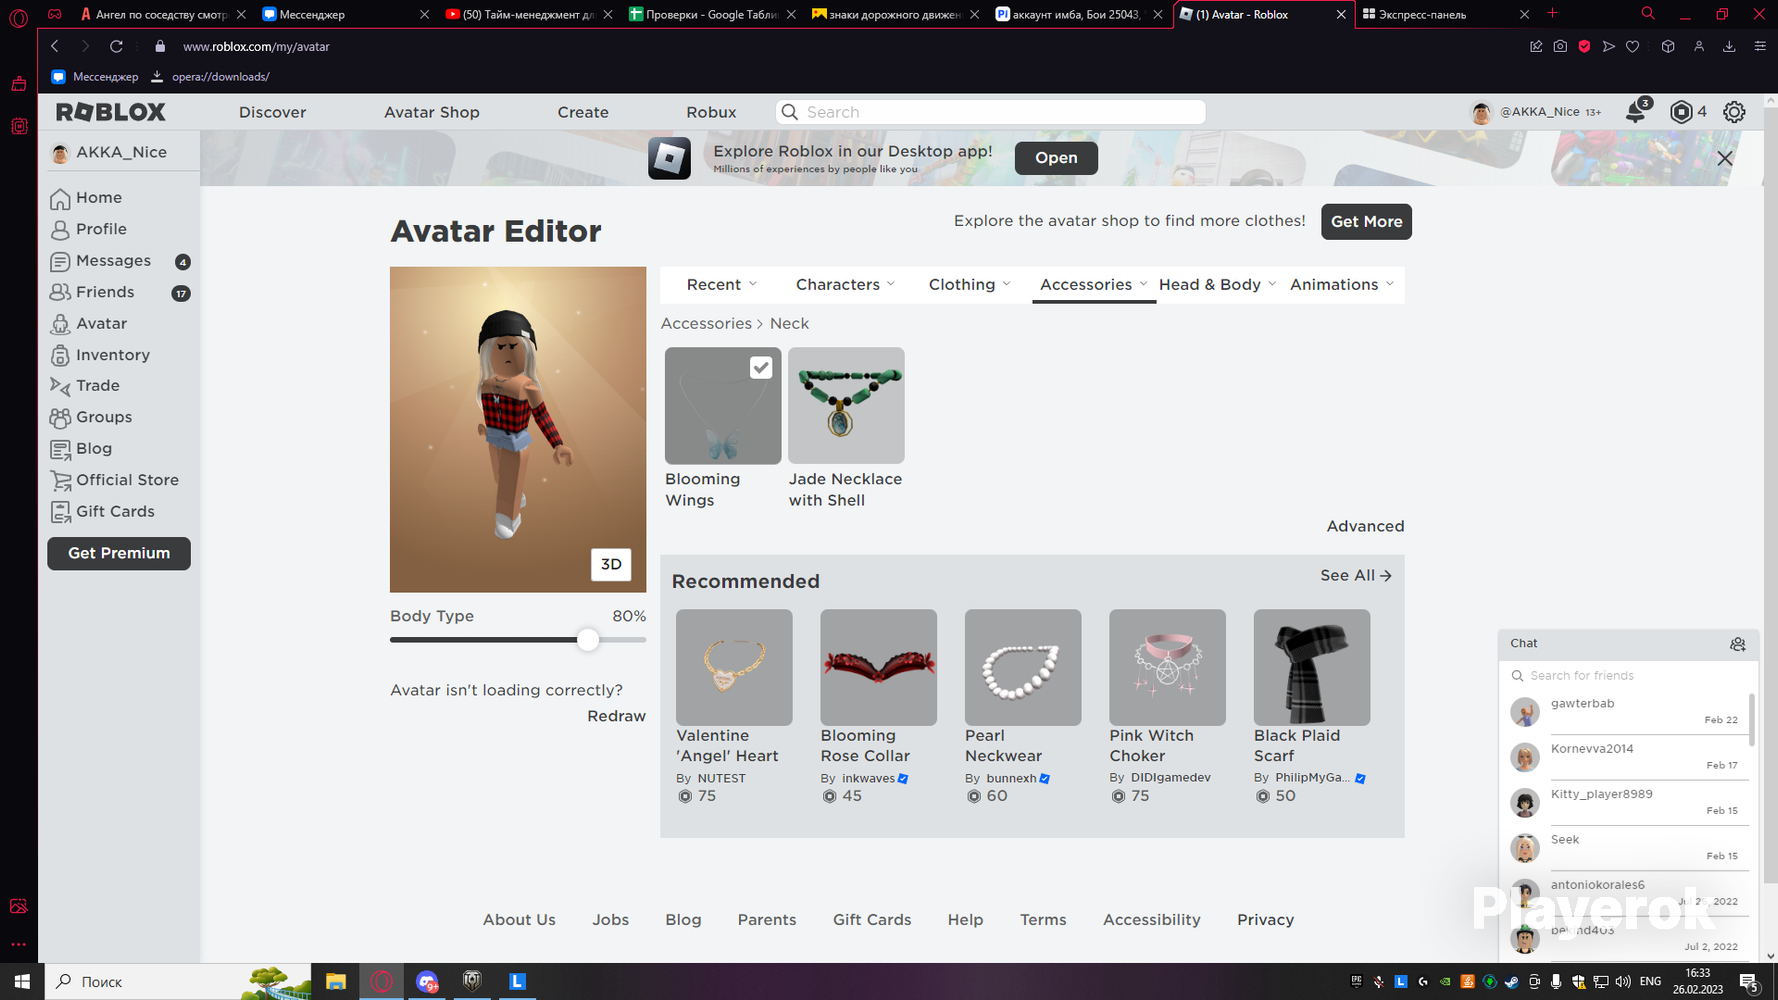This screenshot has width=1778, height=1000.
Task: Switch to the Recent tab
Action: pos(721,285)
